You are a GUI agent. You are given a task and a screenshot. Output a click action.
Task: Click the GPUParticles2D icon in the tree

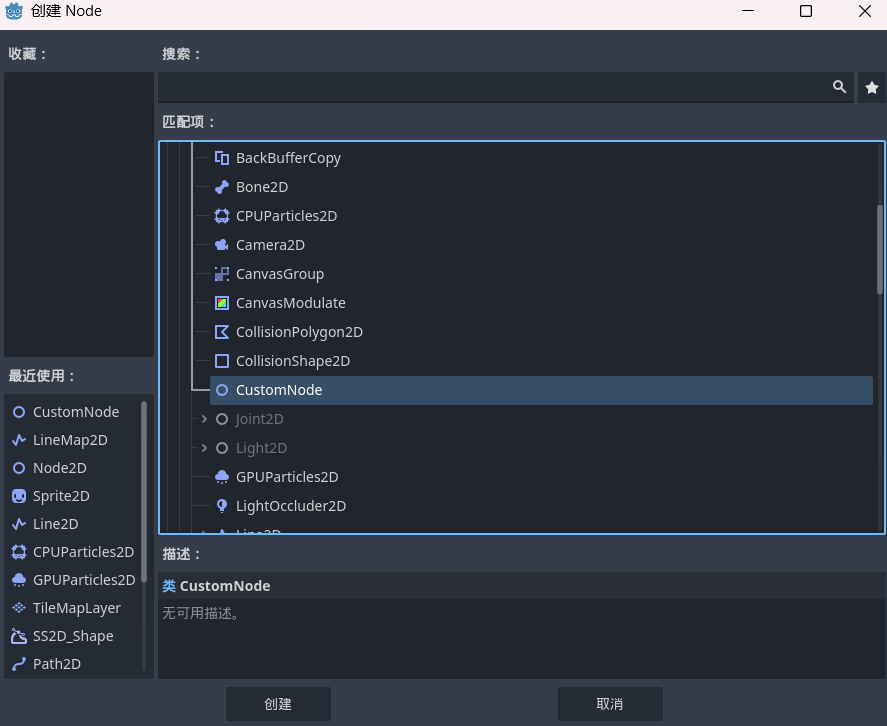[222, 477]
